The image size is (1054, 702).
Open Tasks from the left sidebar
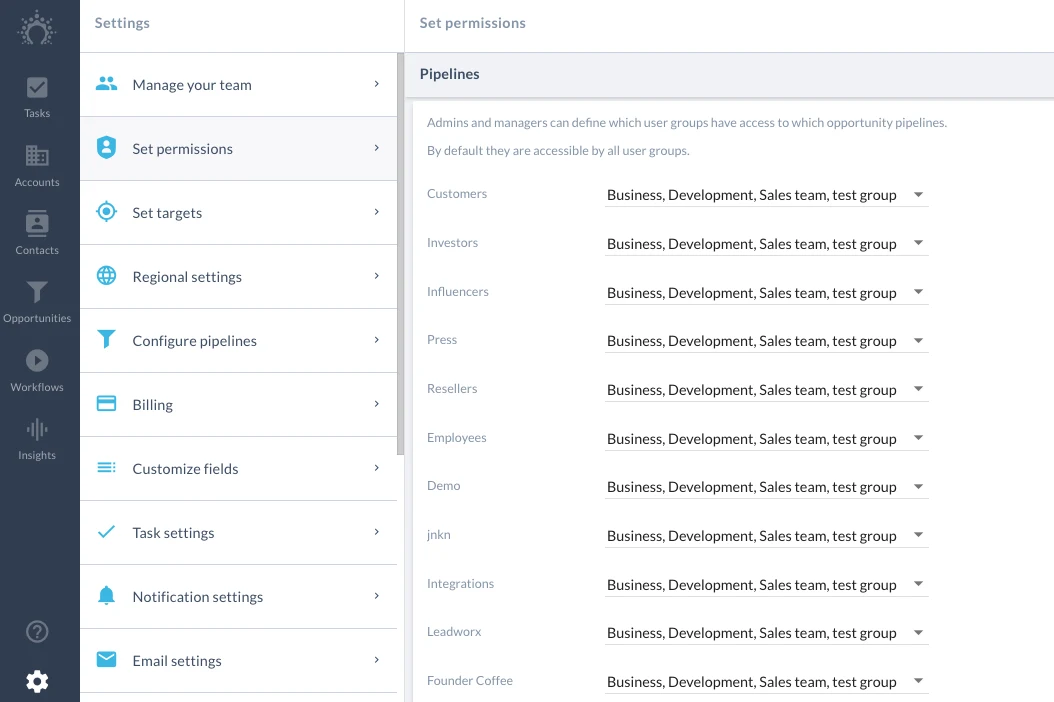tap(37, 98)
